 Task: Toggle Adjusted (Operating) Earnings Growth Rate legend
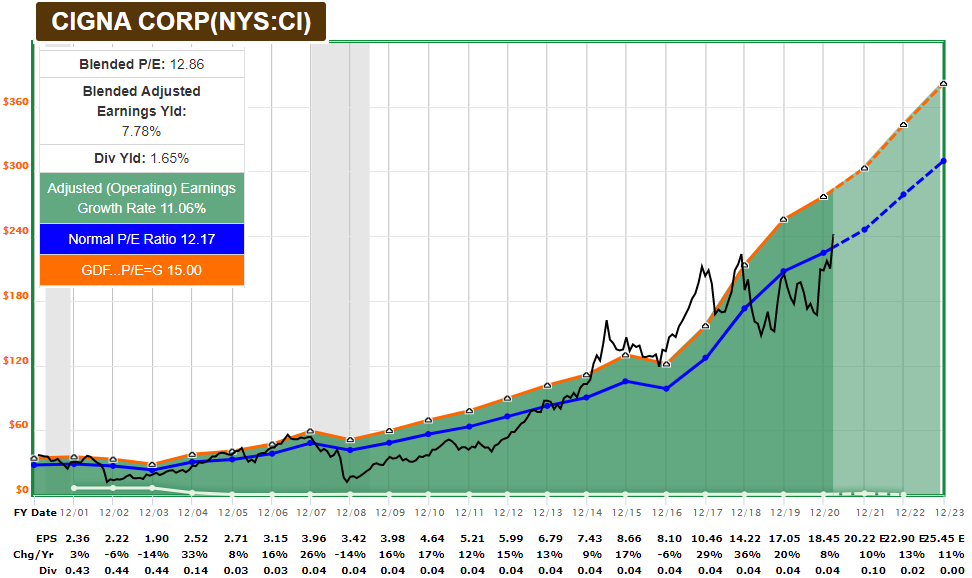pos(141,198)
